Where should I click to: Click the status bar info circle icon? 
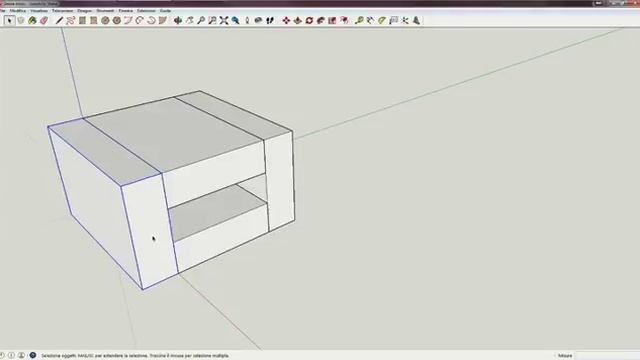point(11,356)
